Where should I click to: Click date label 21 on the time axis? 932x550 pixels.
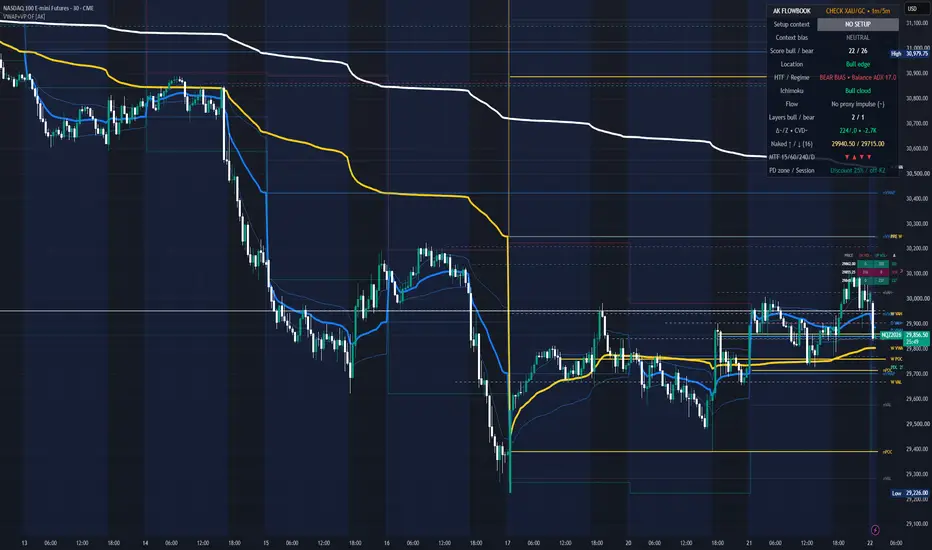click(x=749, y=543)
